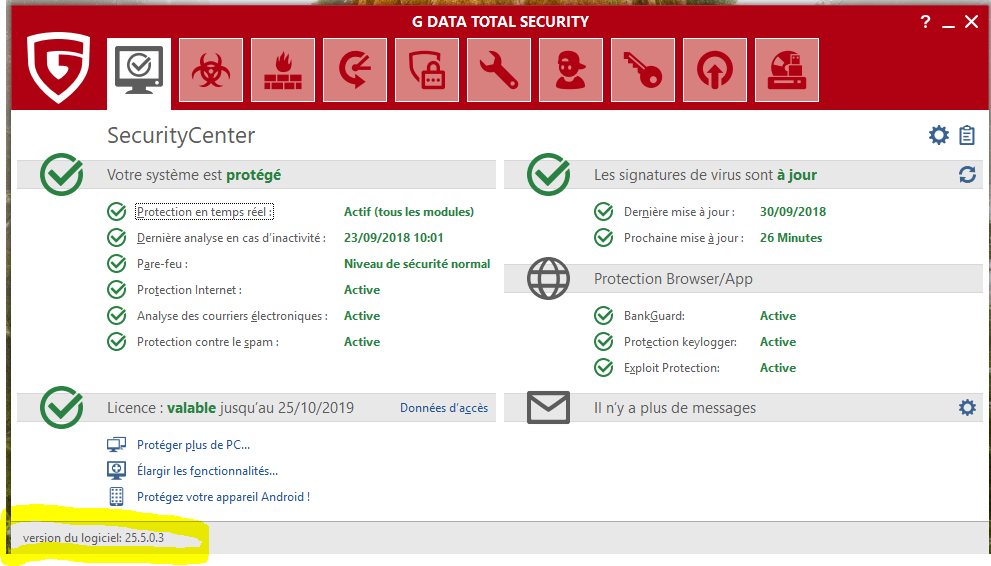The height and width of the screenshot is (566, 991).
Task: Open "Élargir les fonctionnalités..." link
Action: pyautogui.click(x=207, y=471)
